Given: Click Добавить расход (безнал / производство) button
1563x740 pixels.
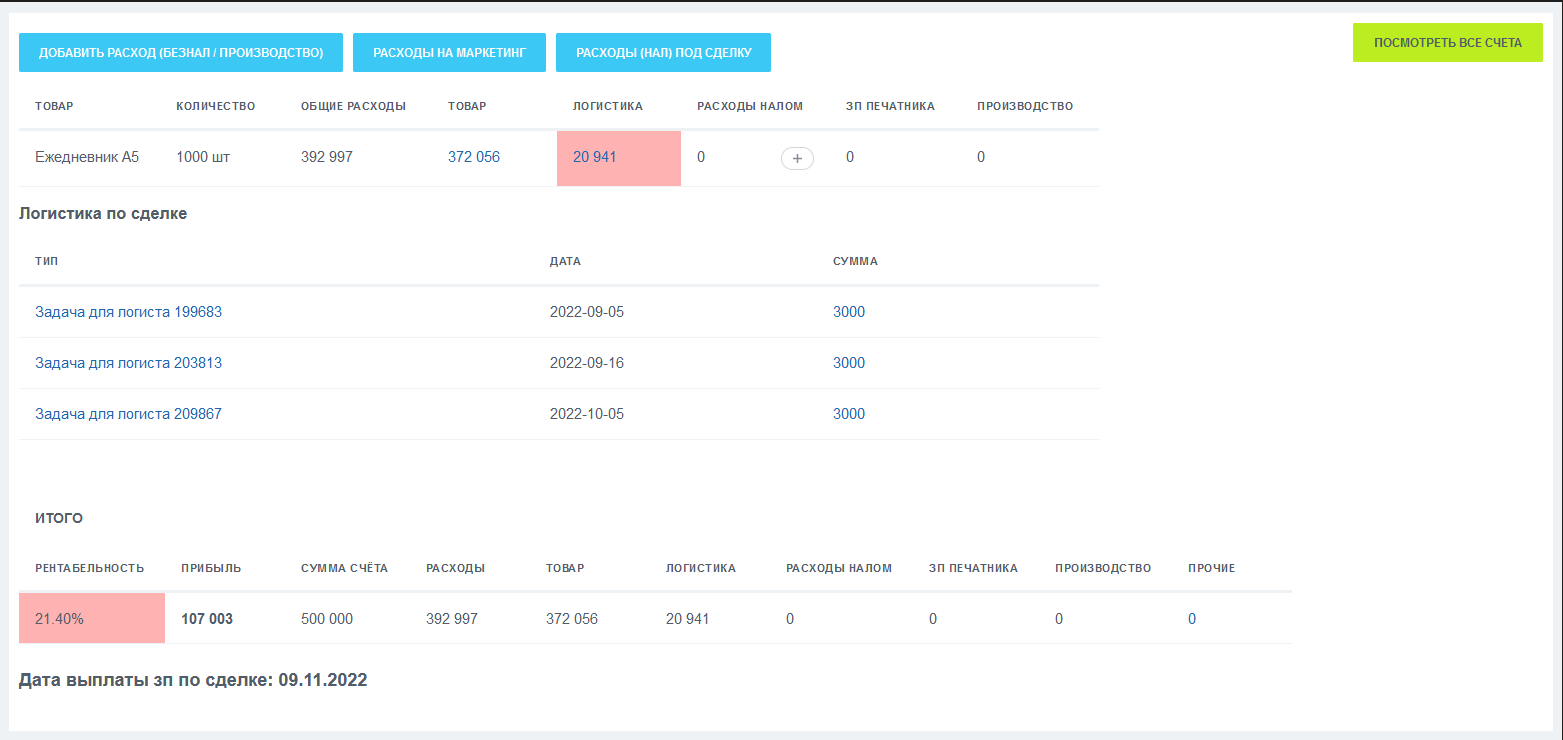Looking at the screenshot, I should pos(181,53).
